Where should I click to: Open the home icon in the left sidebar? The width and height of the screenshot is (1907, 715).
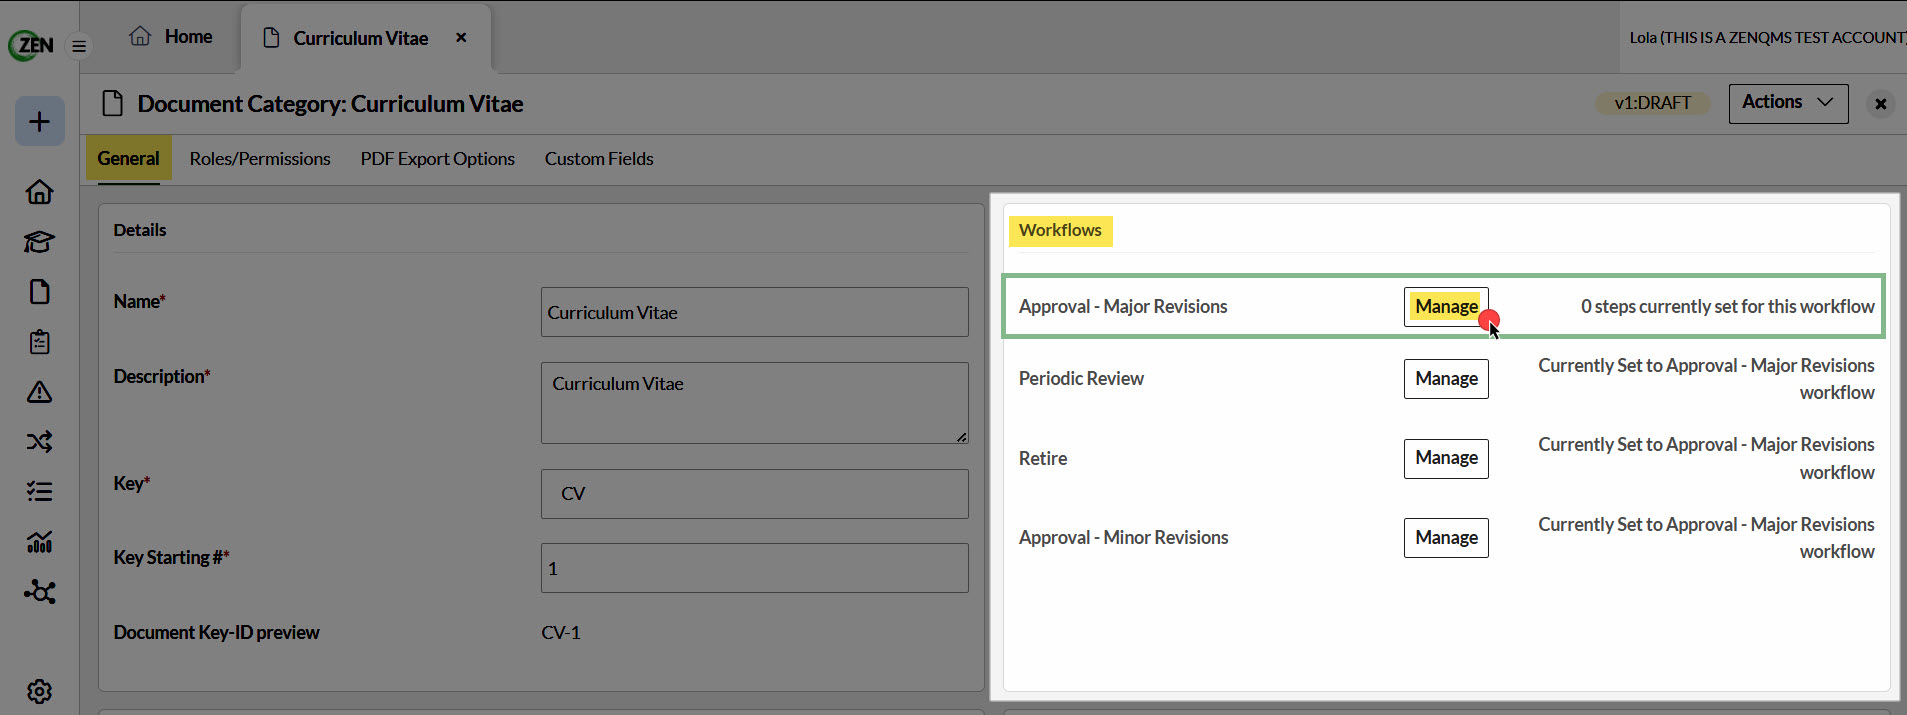coord(40,191)
